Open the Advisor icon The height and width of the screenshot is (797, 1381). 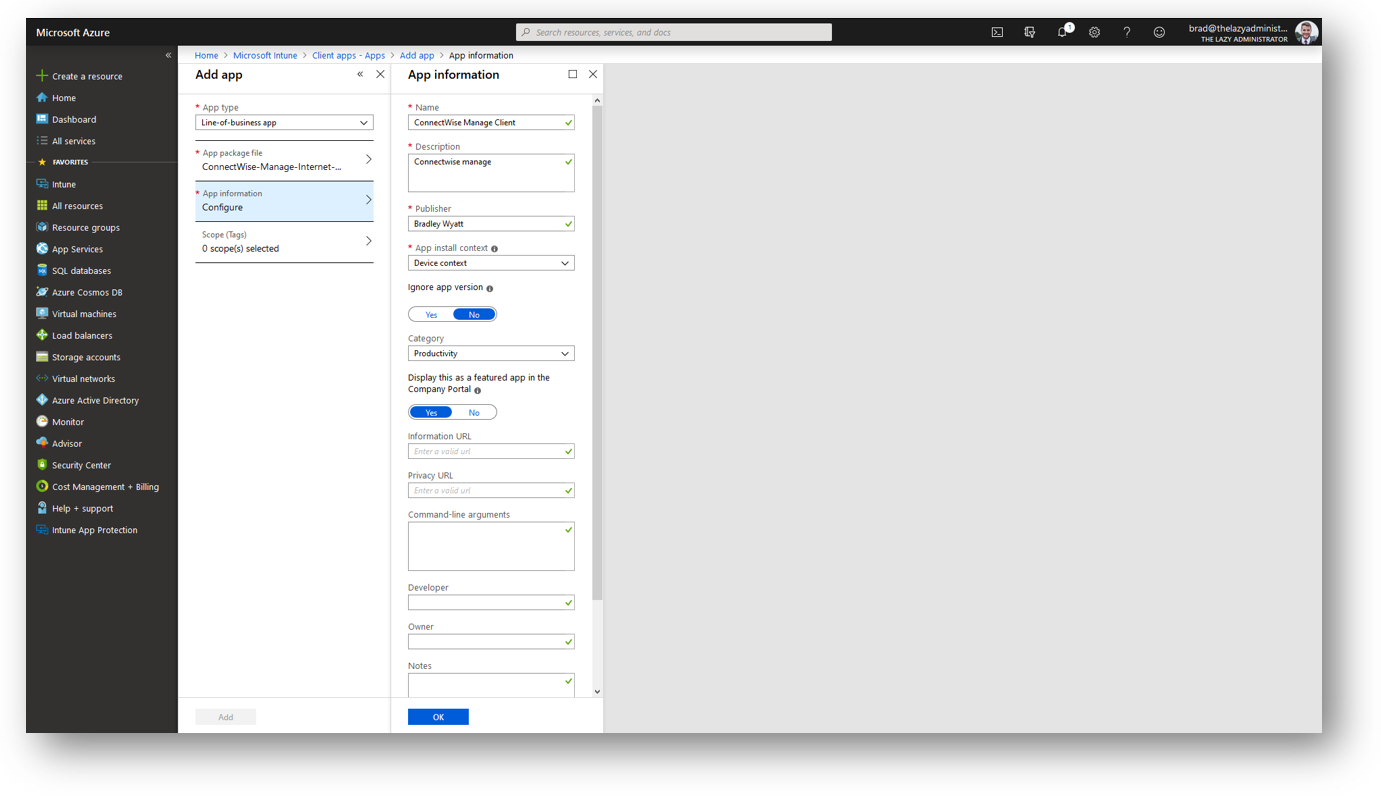coord(42,443)
